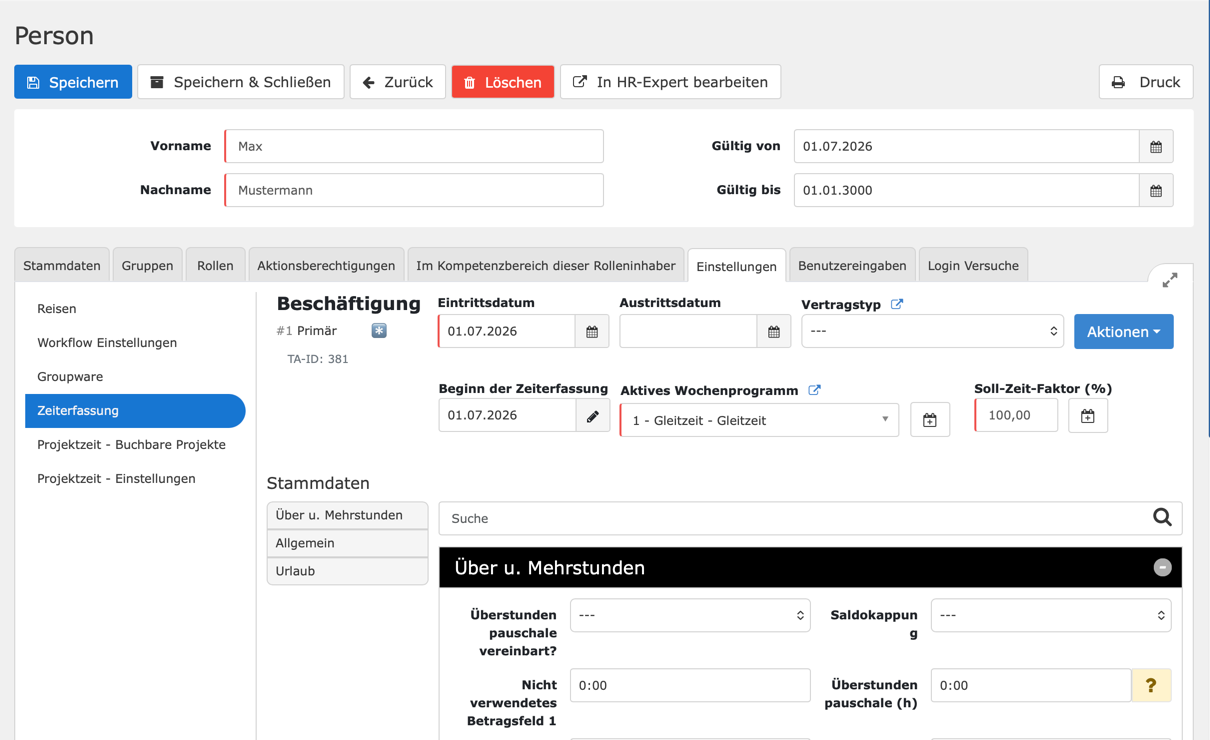
Task: Open calendar picker for Gültig von
Action: point(1156,146)
